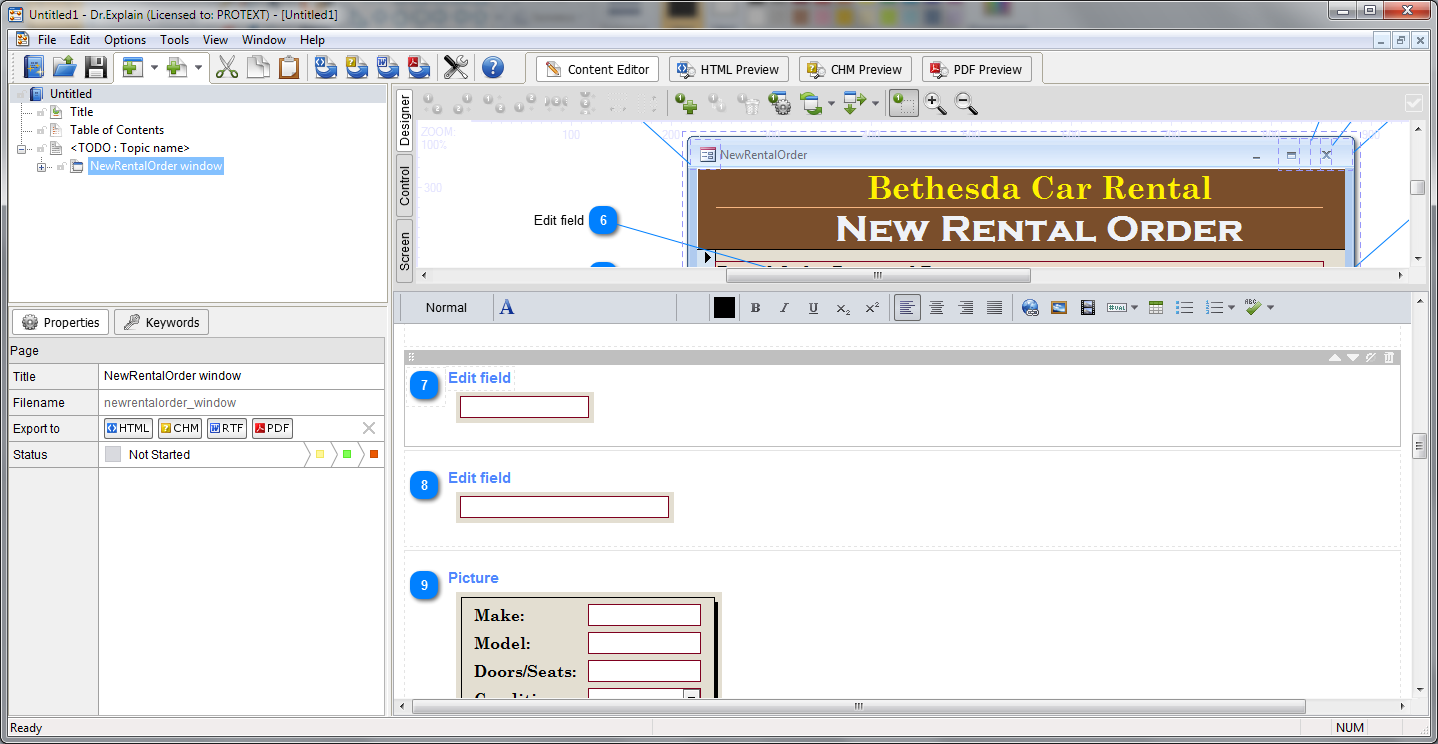Open the arrange annotations dropdown arrow
This screenshot has width=1438, height=744.
click(875, 103)
